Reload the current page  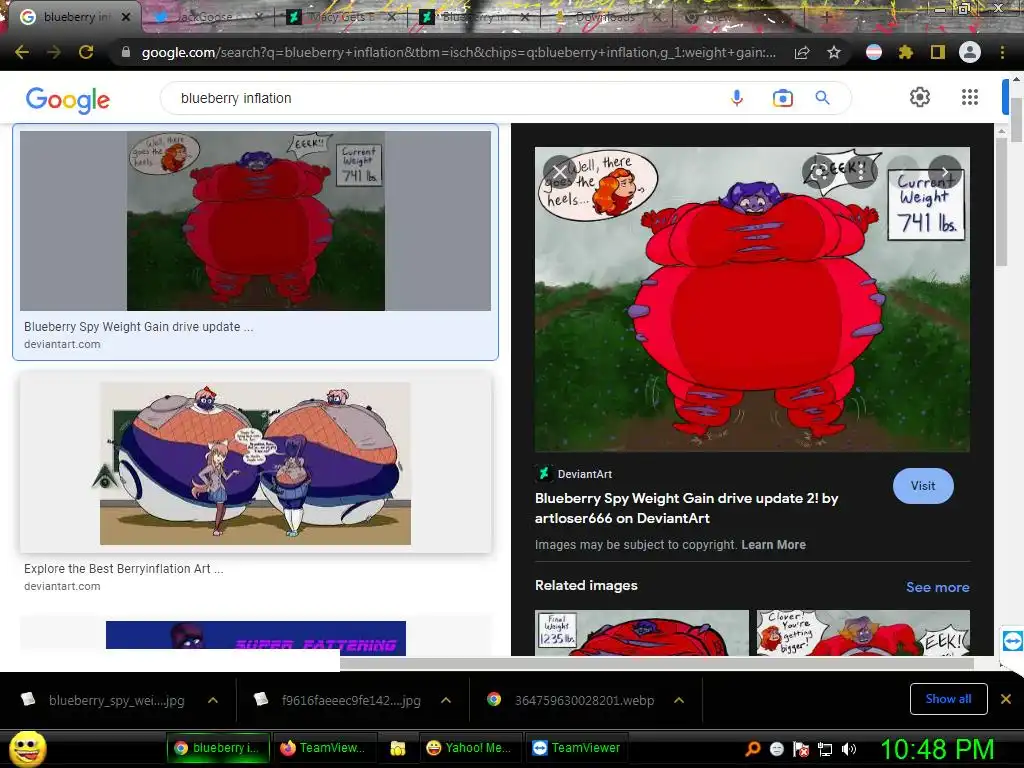tap(86, 52)
